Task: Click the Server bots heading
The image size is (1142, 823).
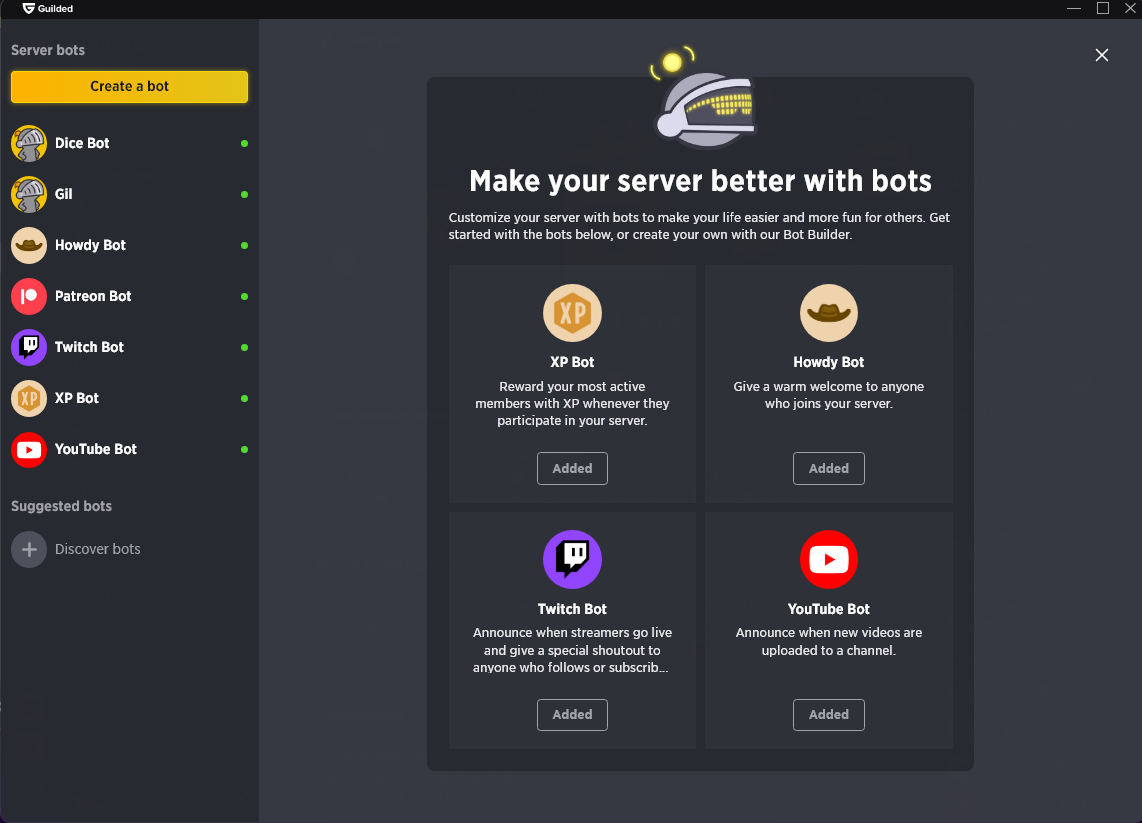Action: coord(48,50)
